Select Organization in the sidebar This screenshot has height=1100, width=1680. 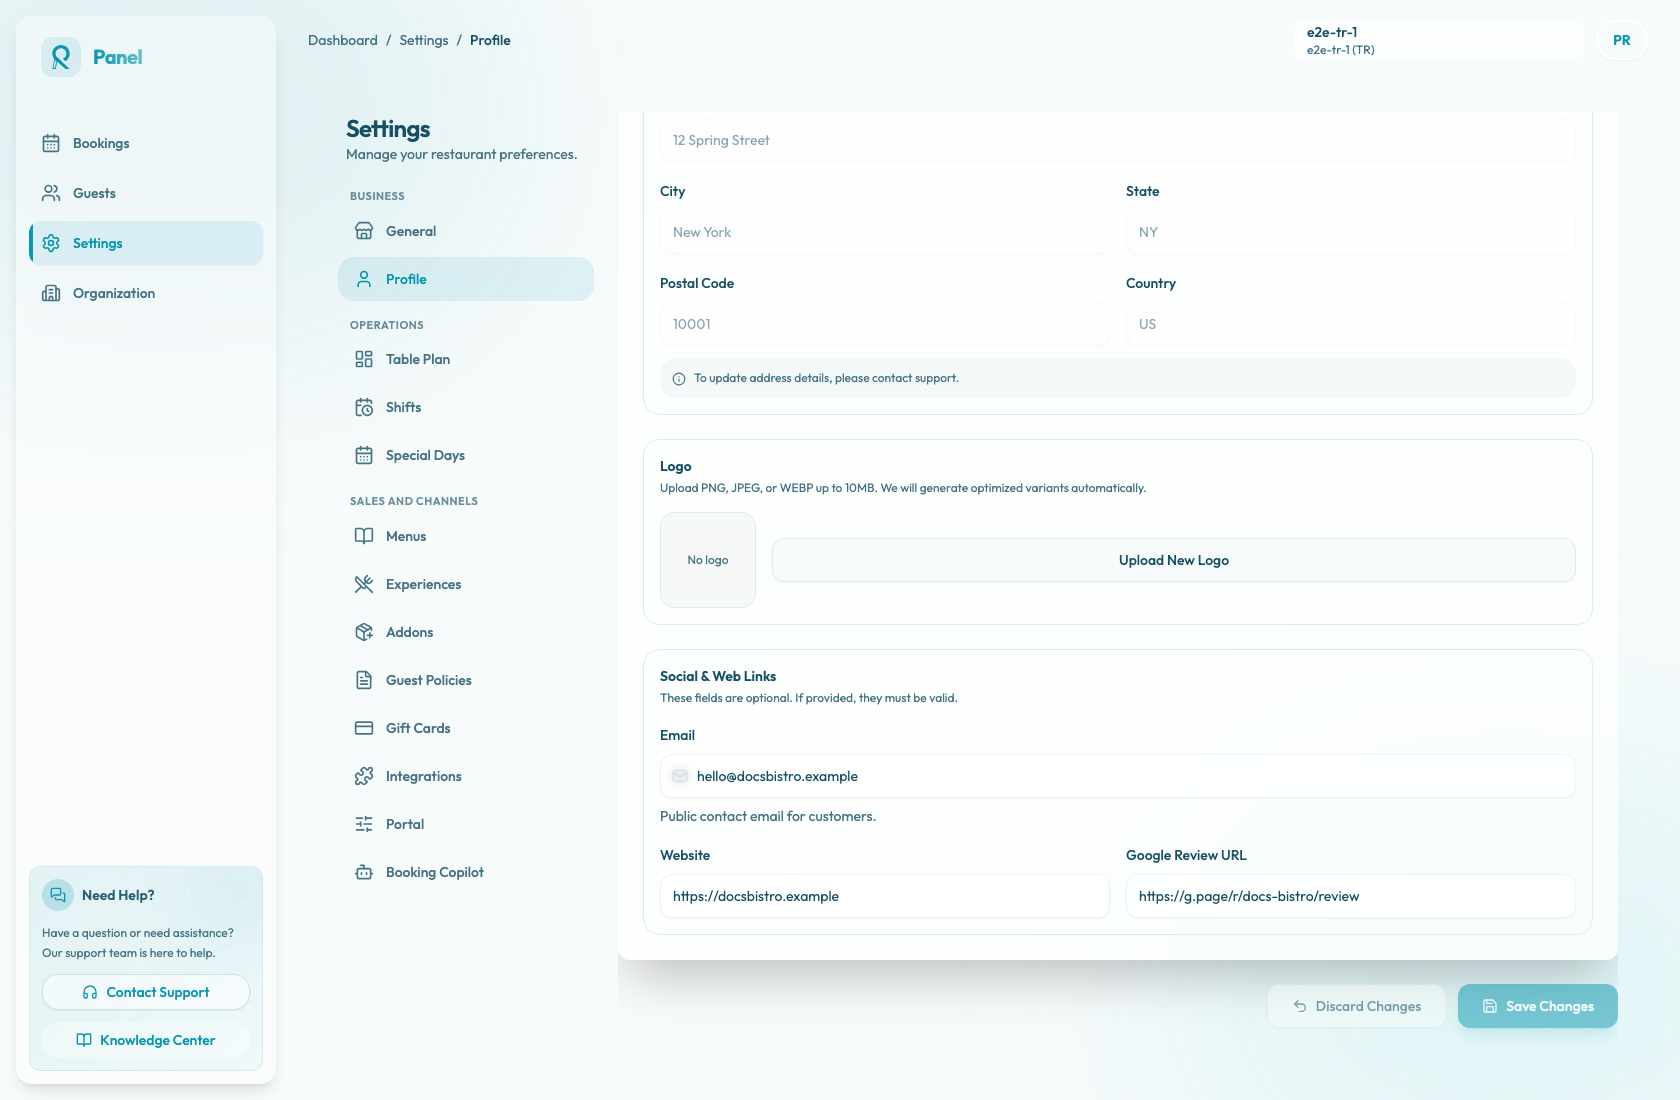(146, 293)
